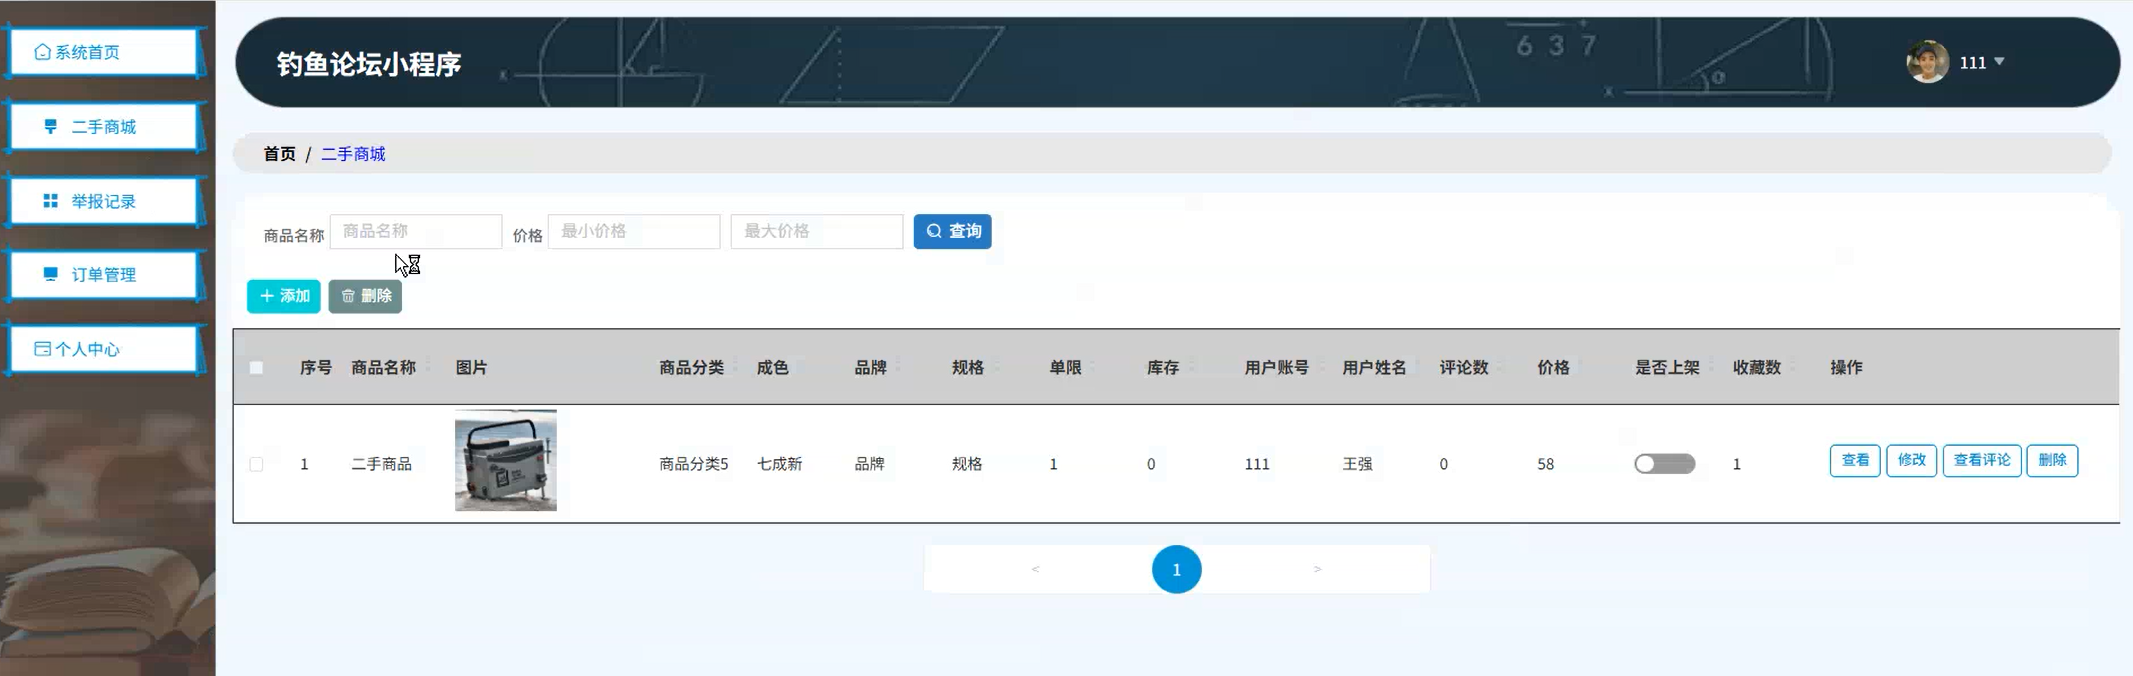The height and width of the screenshot is (676, 2133).
Task: Click the 库存 column header
Action: coord(1163,368)
